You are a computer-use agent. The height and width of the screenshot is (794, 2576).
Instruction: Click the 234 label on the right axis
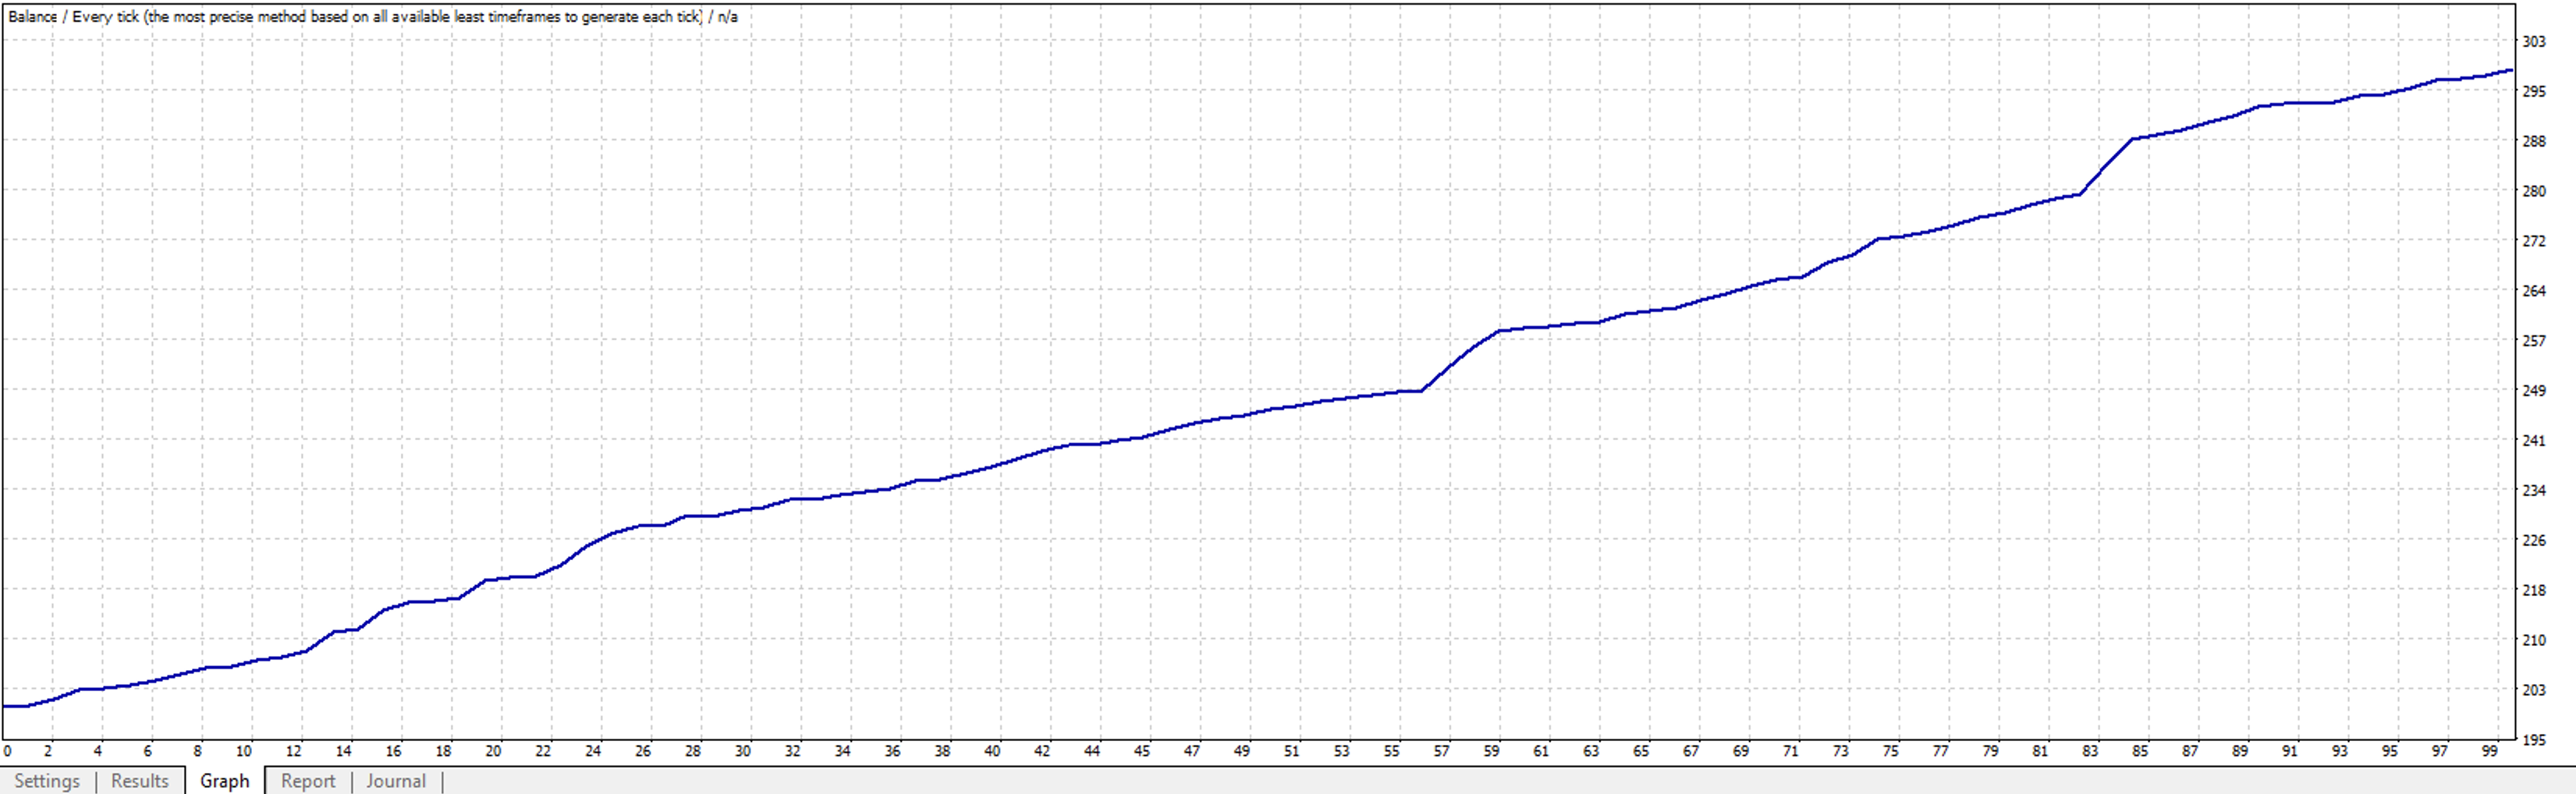pos(2533,490)
